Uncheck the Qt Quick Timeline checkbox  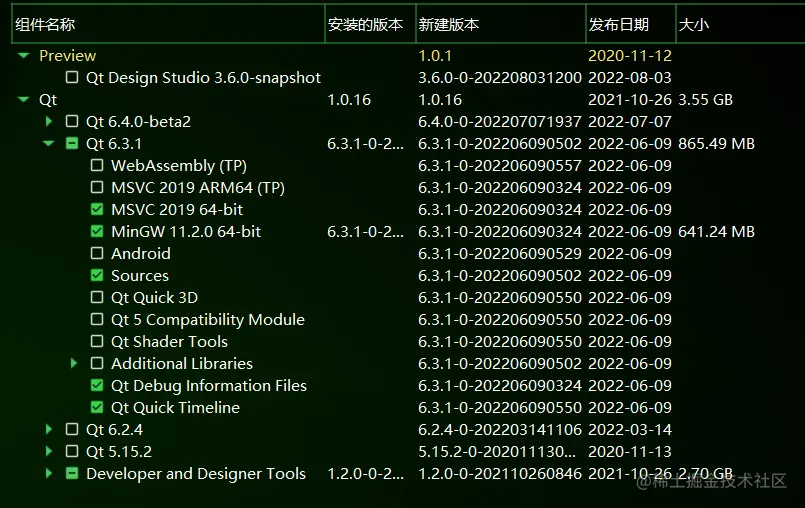(97, 407)
